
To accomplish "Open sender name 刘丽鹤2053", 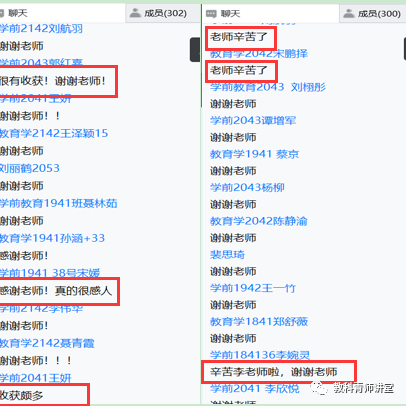I will pos(30,168).
